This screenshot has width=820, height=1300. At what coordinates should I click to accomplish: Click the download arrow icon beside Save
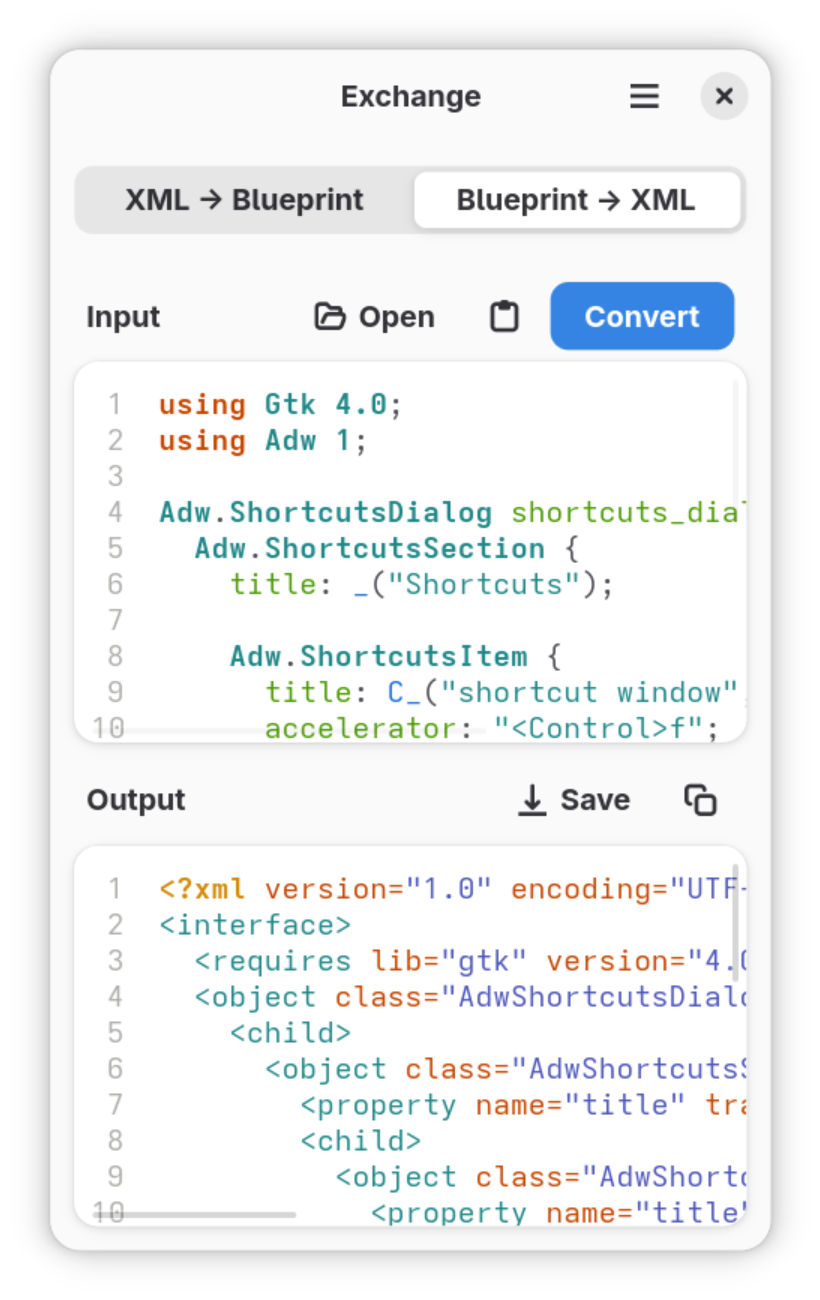(x=532, y=800)
